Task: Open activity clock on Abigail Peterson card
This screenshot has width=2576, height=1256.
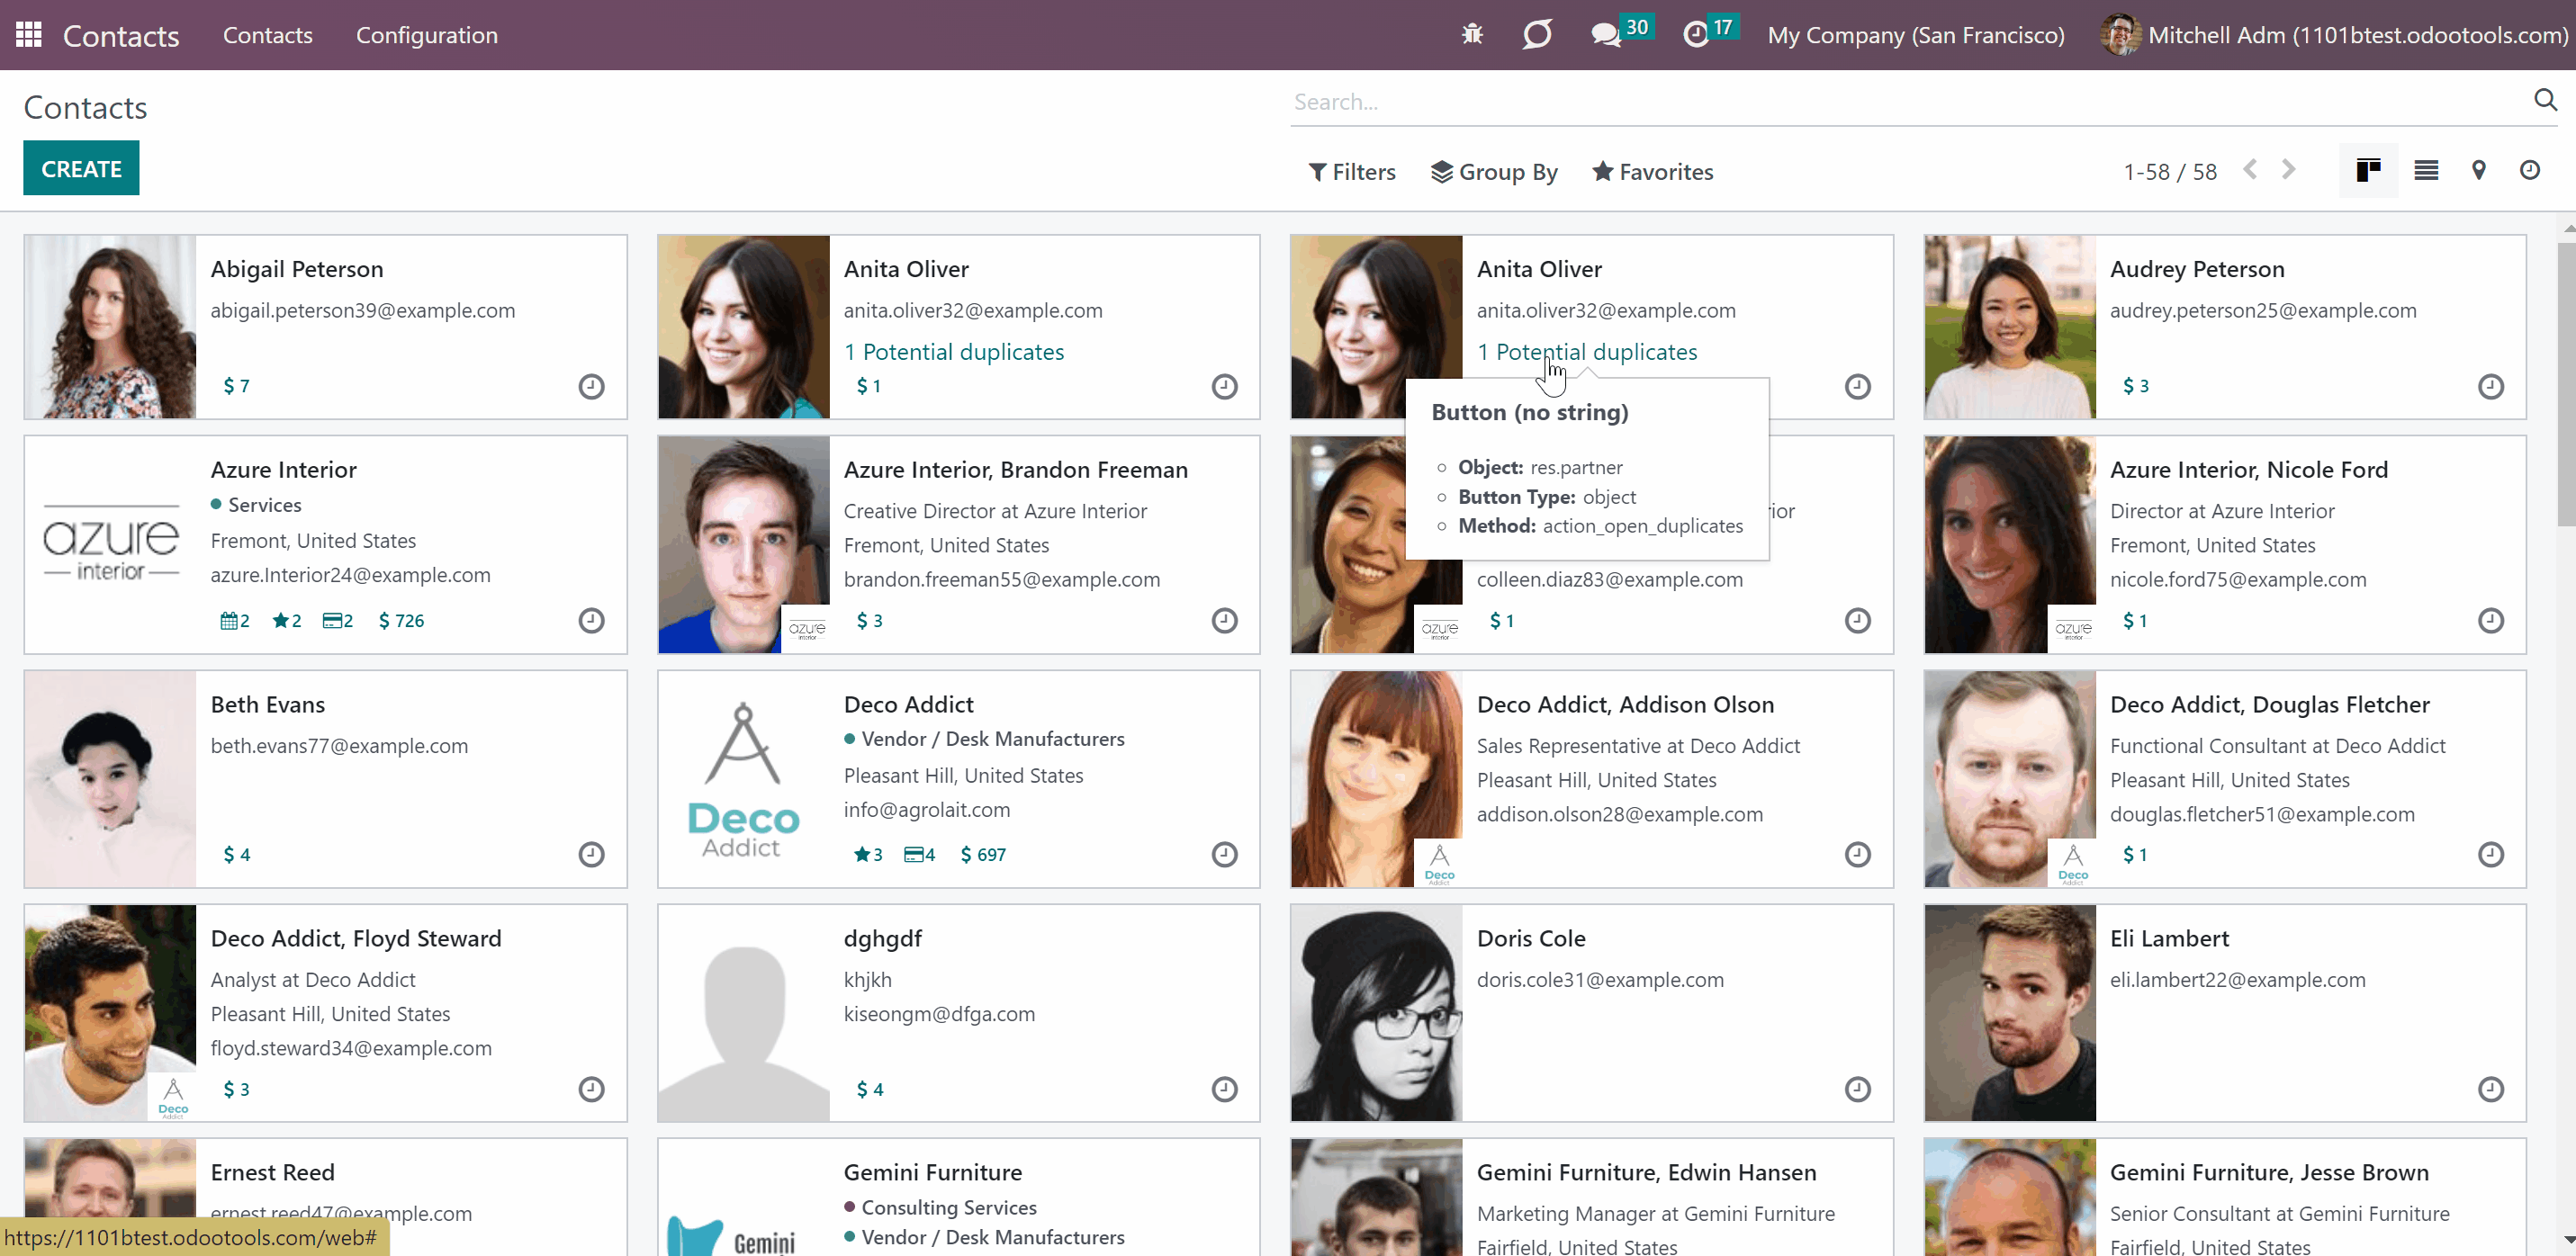Action: 592,386
